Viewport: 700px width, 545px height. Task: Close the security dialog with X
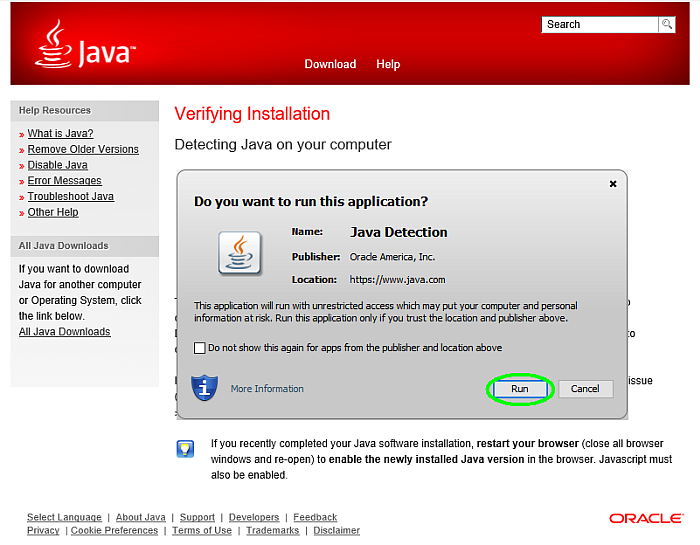pos(613,183)
